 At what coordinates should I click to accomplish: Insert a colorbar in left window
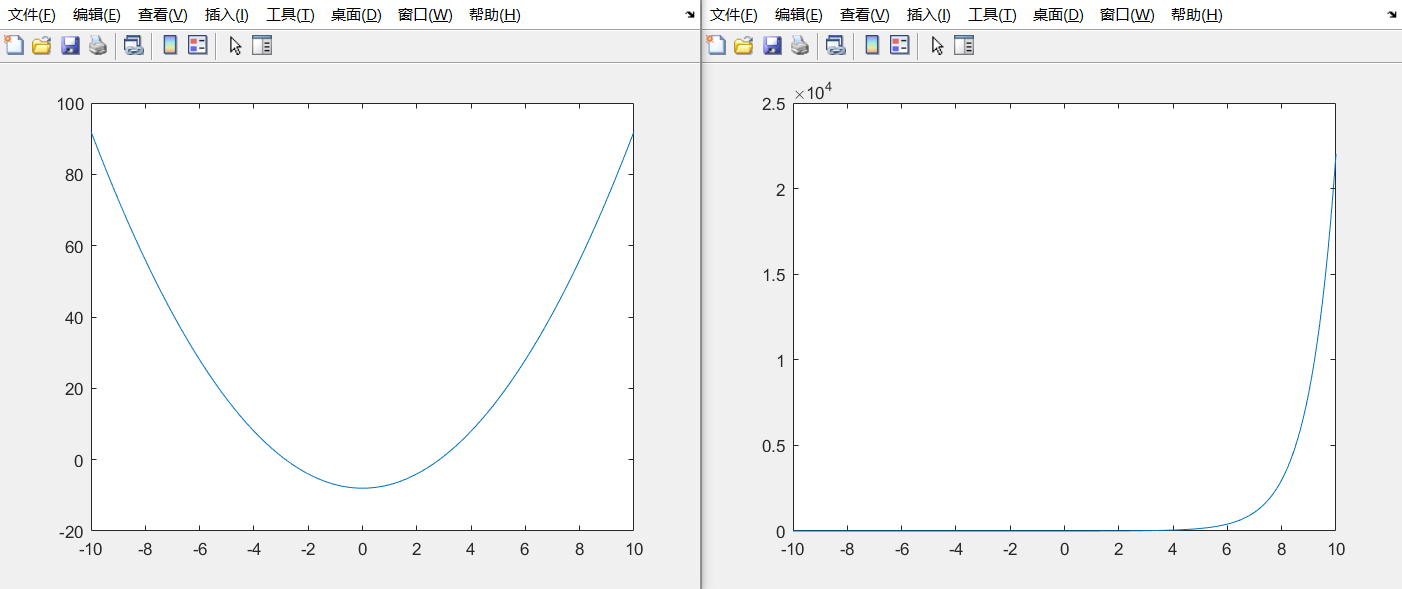coord(170,45)
